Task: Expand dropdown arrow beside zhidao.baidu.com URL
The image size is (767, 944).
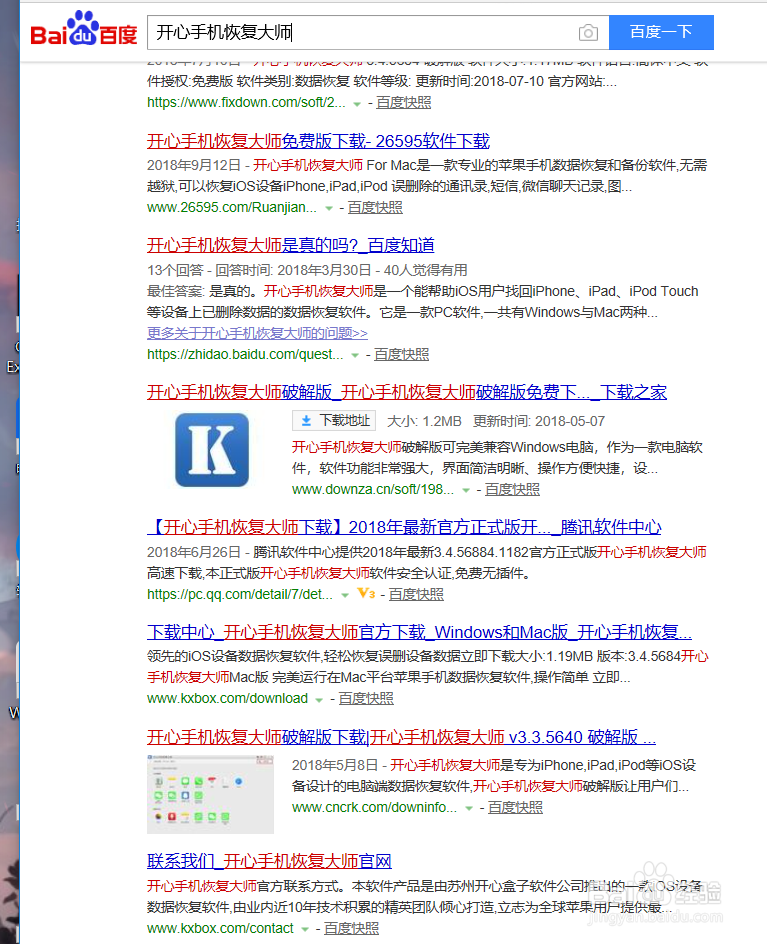Action: [355, 355]
